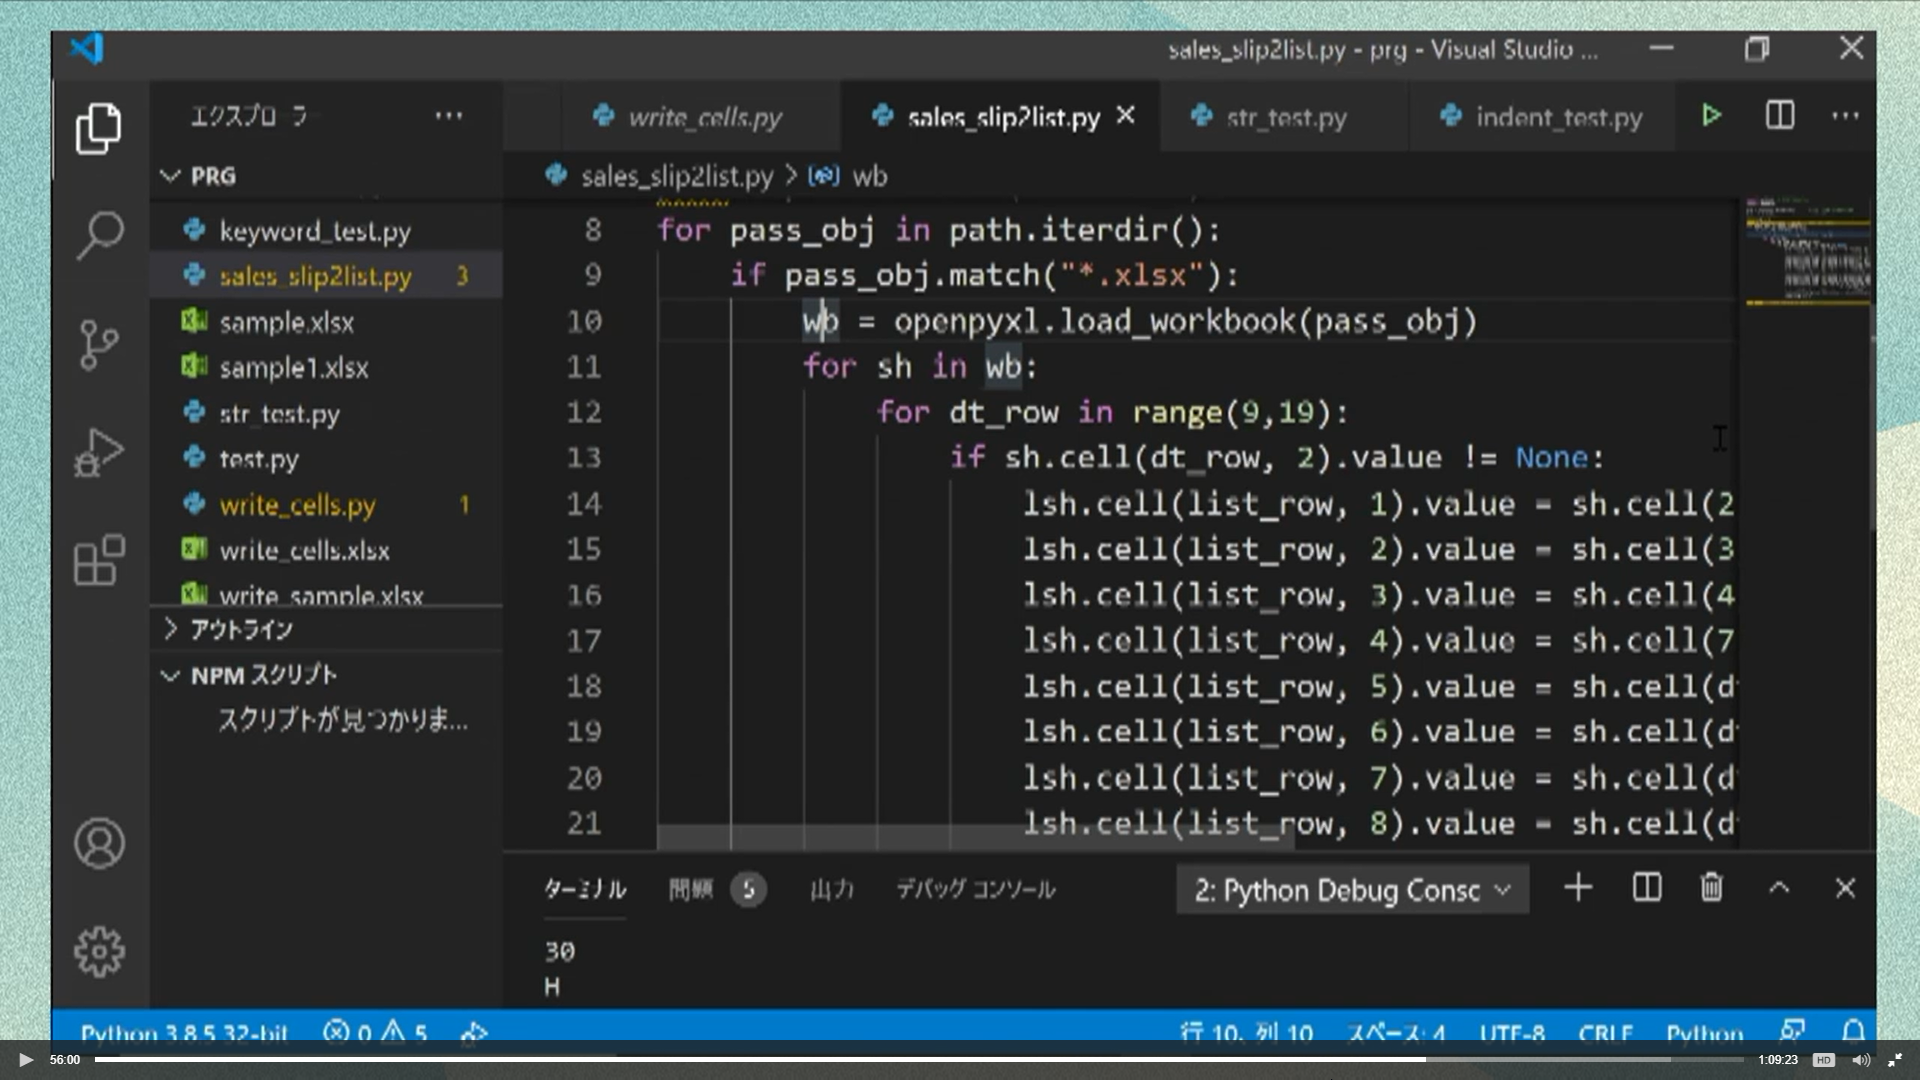Screen dimensions: 1920x1080
Task: Open the Search view in the activity bar
Action: (x=98, y=236)
